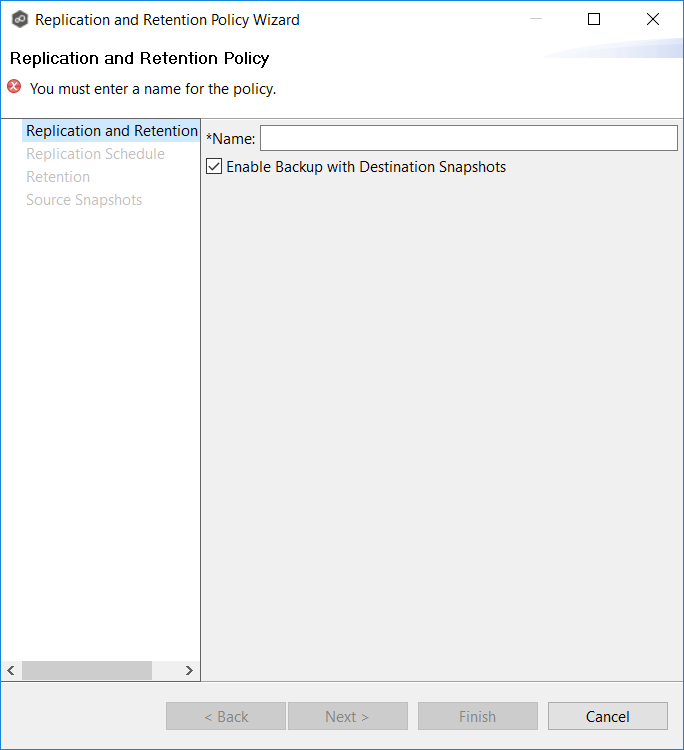Click the right arrow of horizontal scrollbar
The image size is (684, 750).
point(189,670)
